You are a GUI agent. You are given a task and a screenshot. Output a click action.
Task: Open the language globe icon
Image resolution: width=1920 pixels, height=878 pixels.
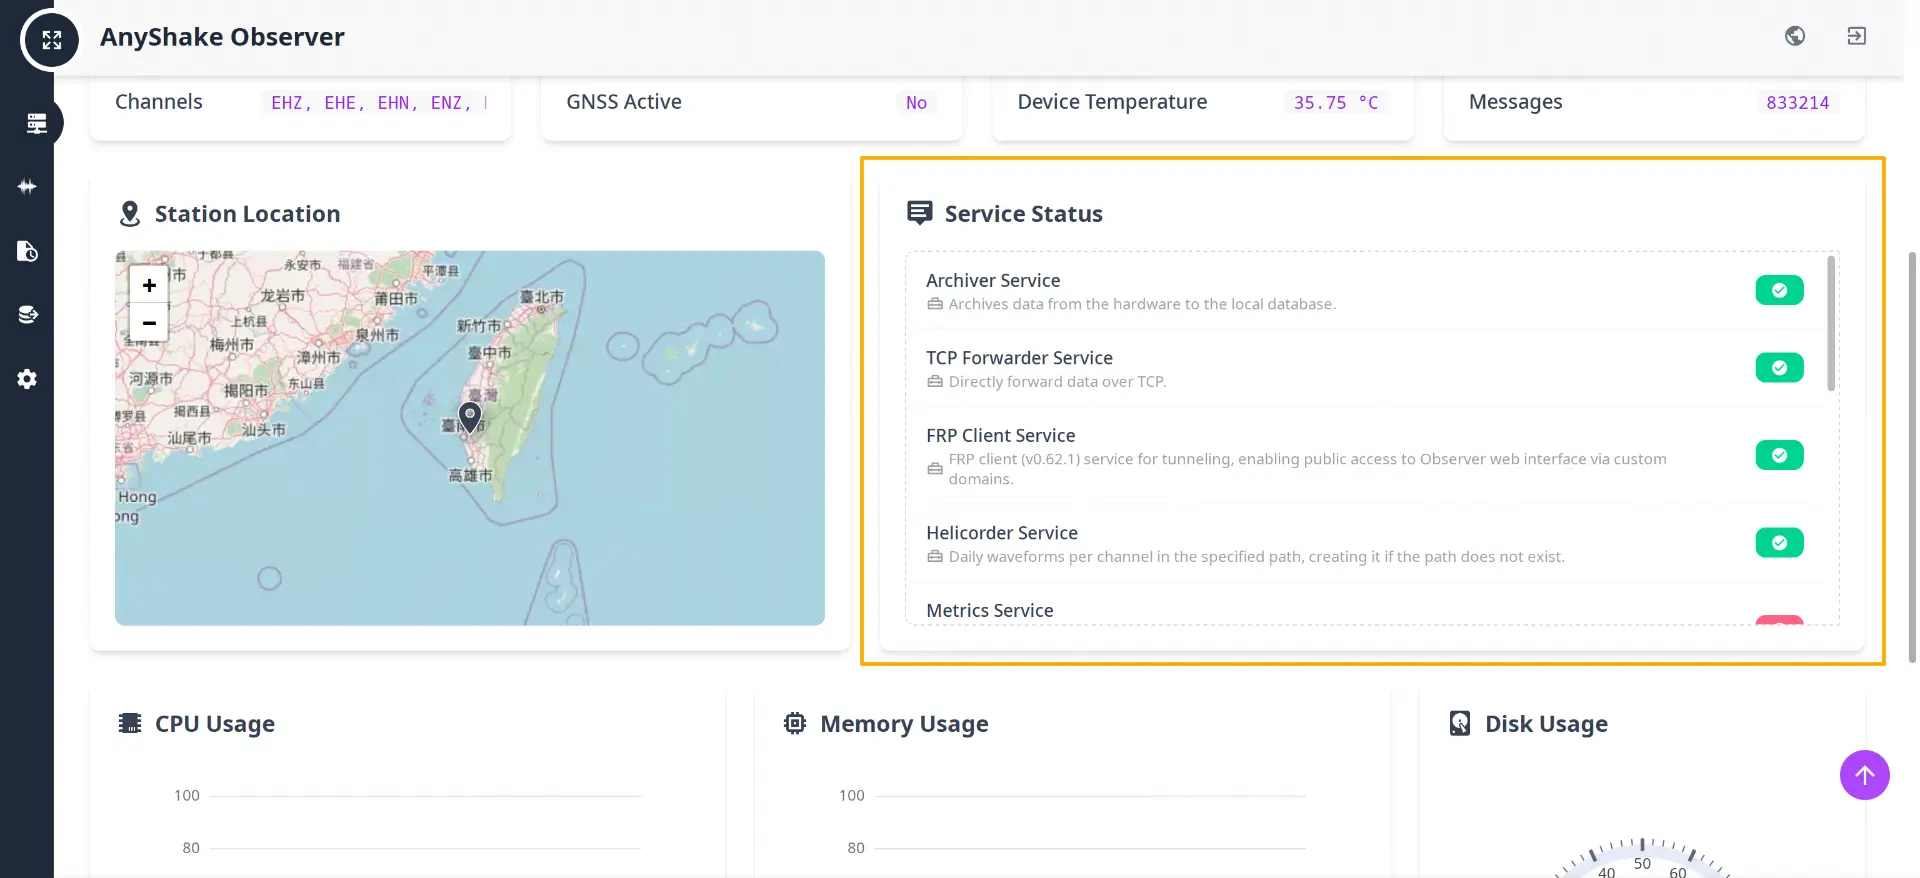tap(1795, 36)
